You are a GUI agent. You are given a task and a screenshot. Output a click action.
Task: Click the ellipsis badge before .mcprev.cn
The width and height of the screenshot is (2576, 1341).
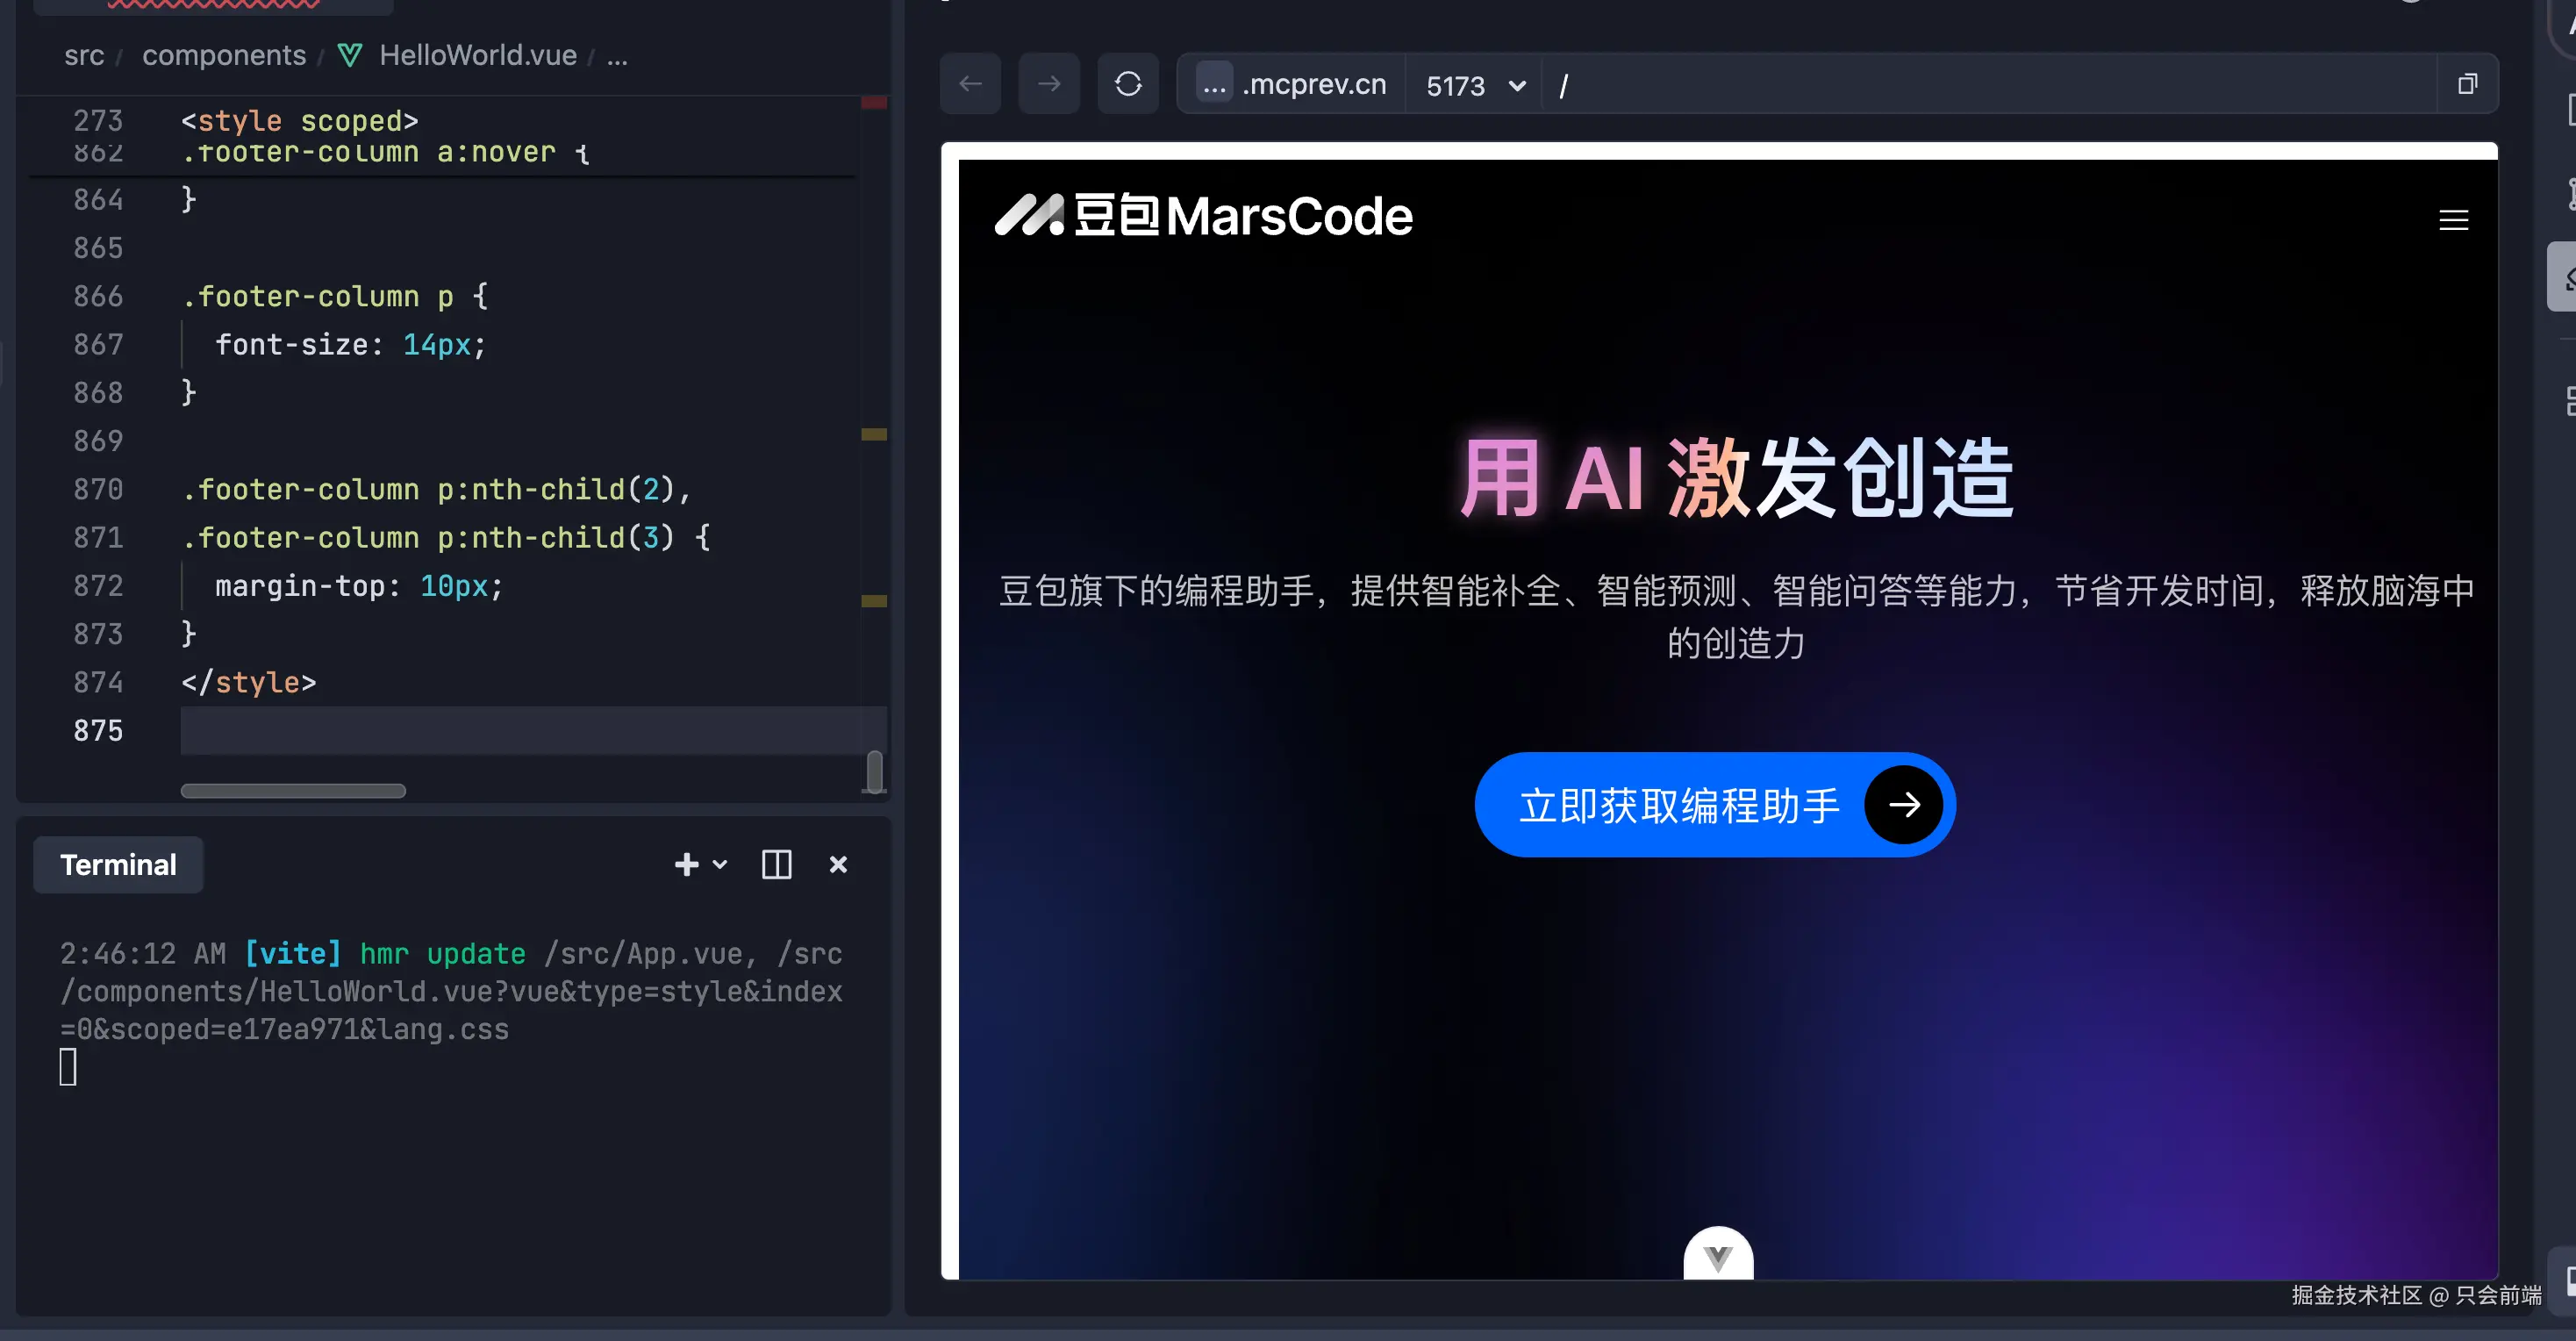point(1214,84)
